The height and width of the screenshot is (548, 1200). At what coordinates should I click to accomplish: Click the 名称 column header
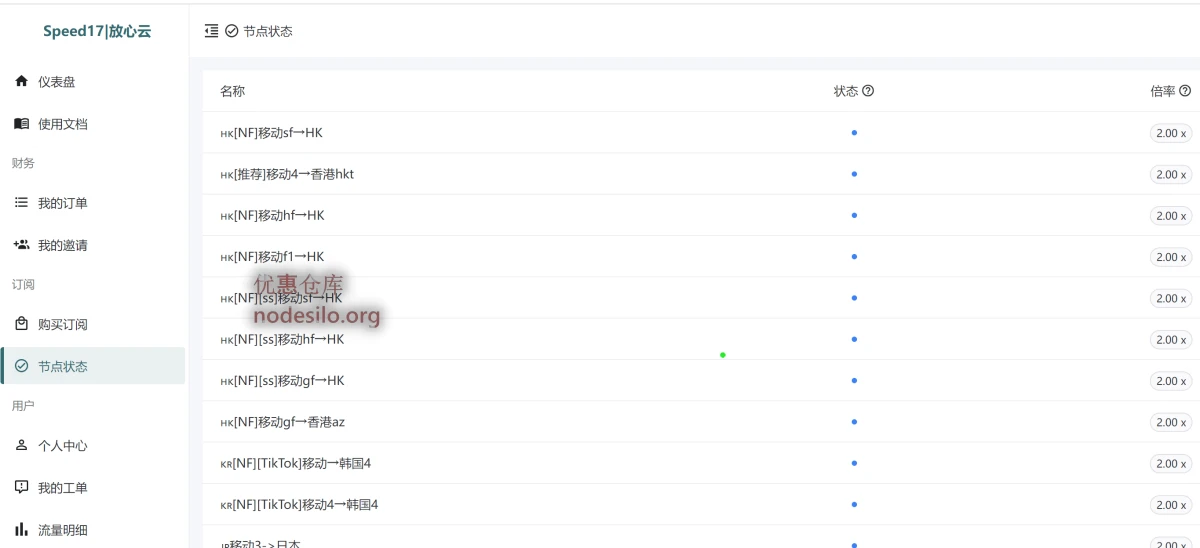pyautogui.click(x=232, y=91)
